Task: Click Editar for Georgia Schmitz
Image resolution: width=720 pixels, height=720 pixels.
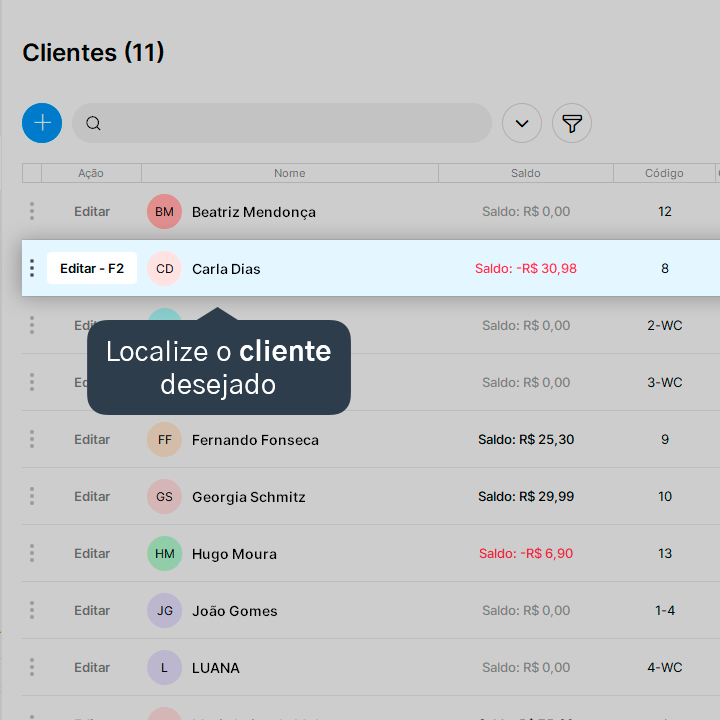Action: [92, 496]
